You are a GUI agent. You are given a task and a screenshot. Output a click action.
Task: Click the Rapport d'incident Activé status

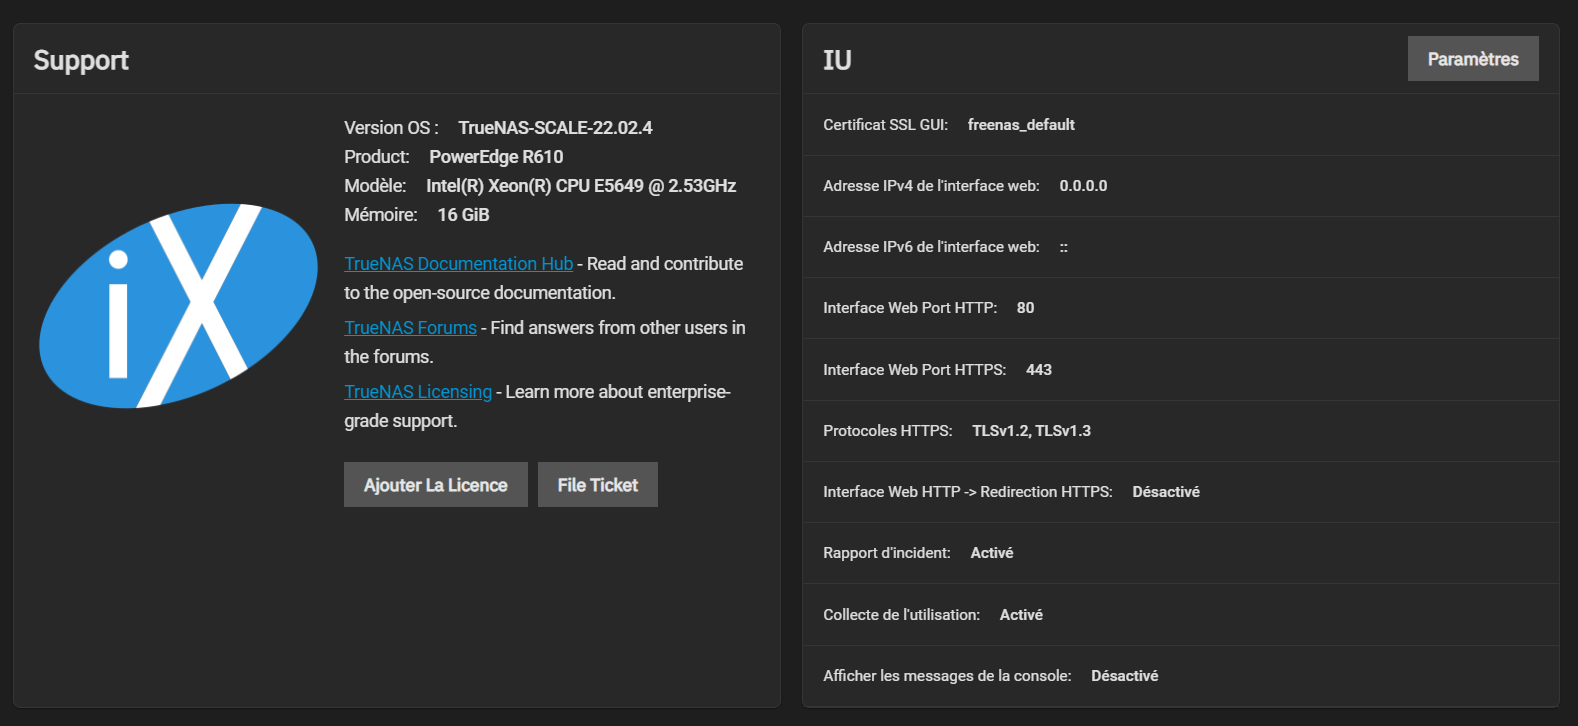(991, 553)
